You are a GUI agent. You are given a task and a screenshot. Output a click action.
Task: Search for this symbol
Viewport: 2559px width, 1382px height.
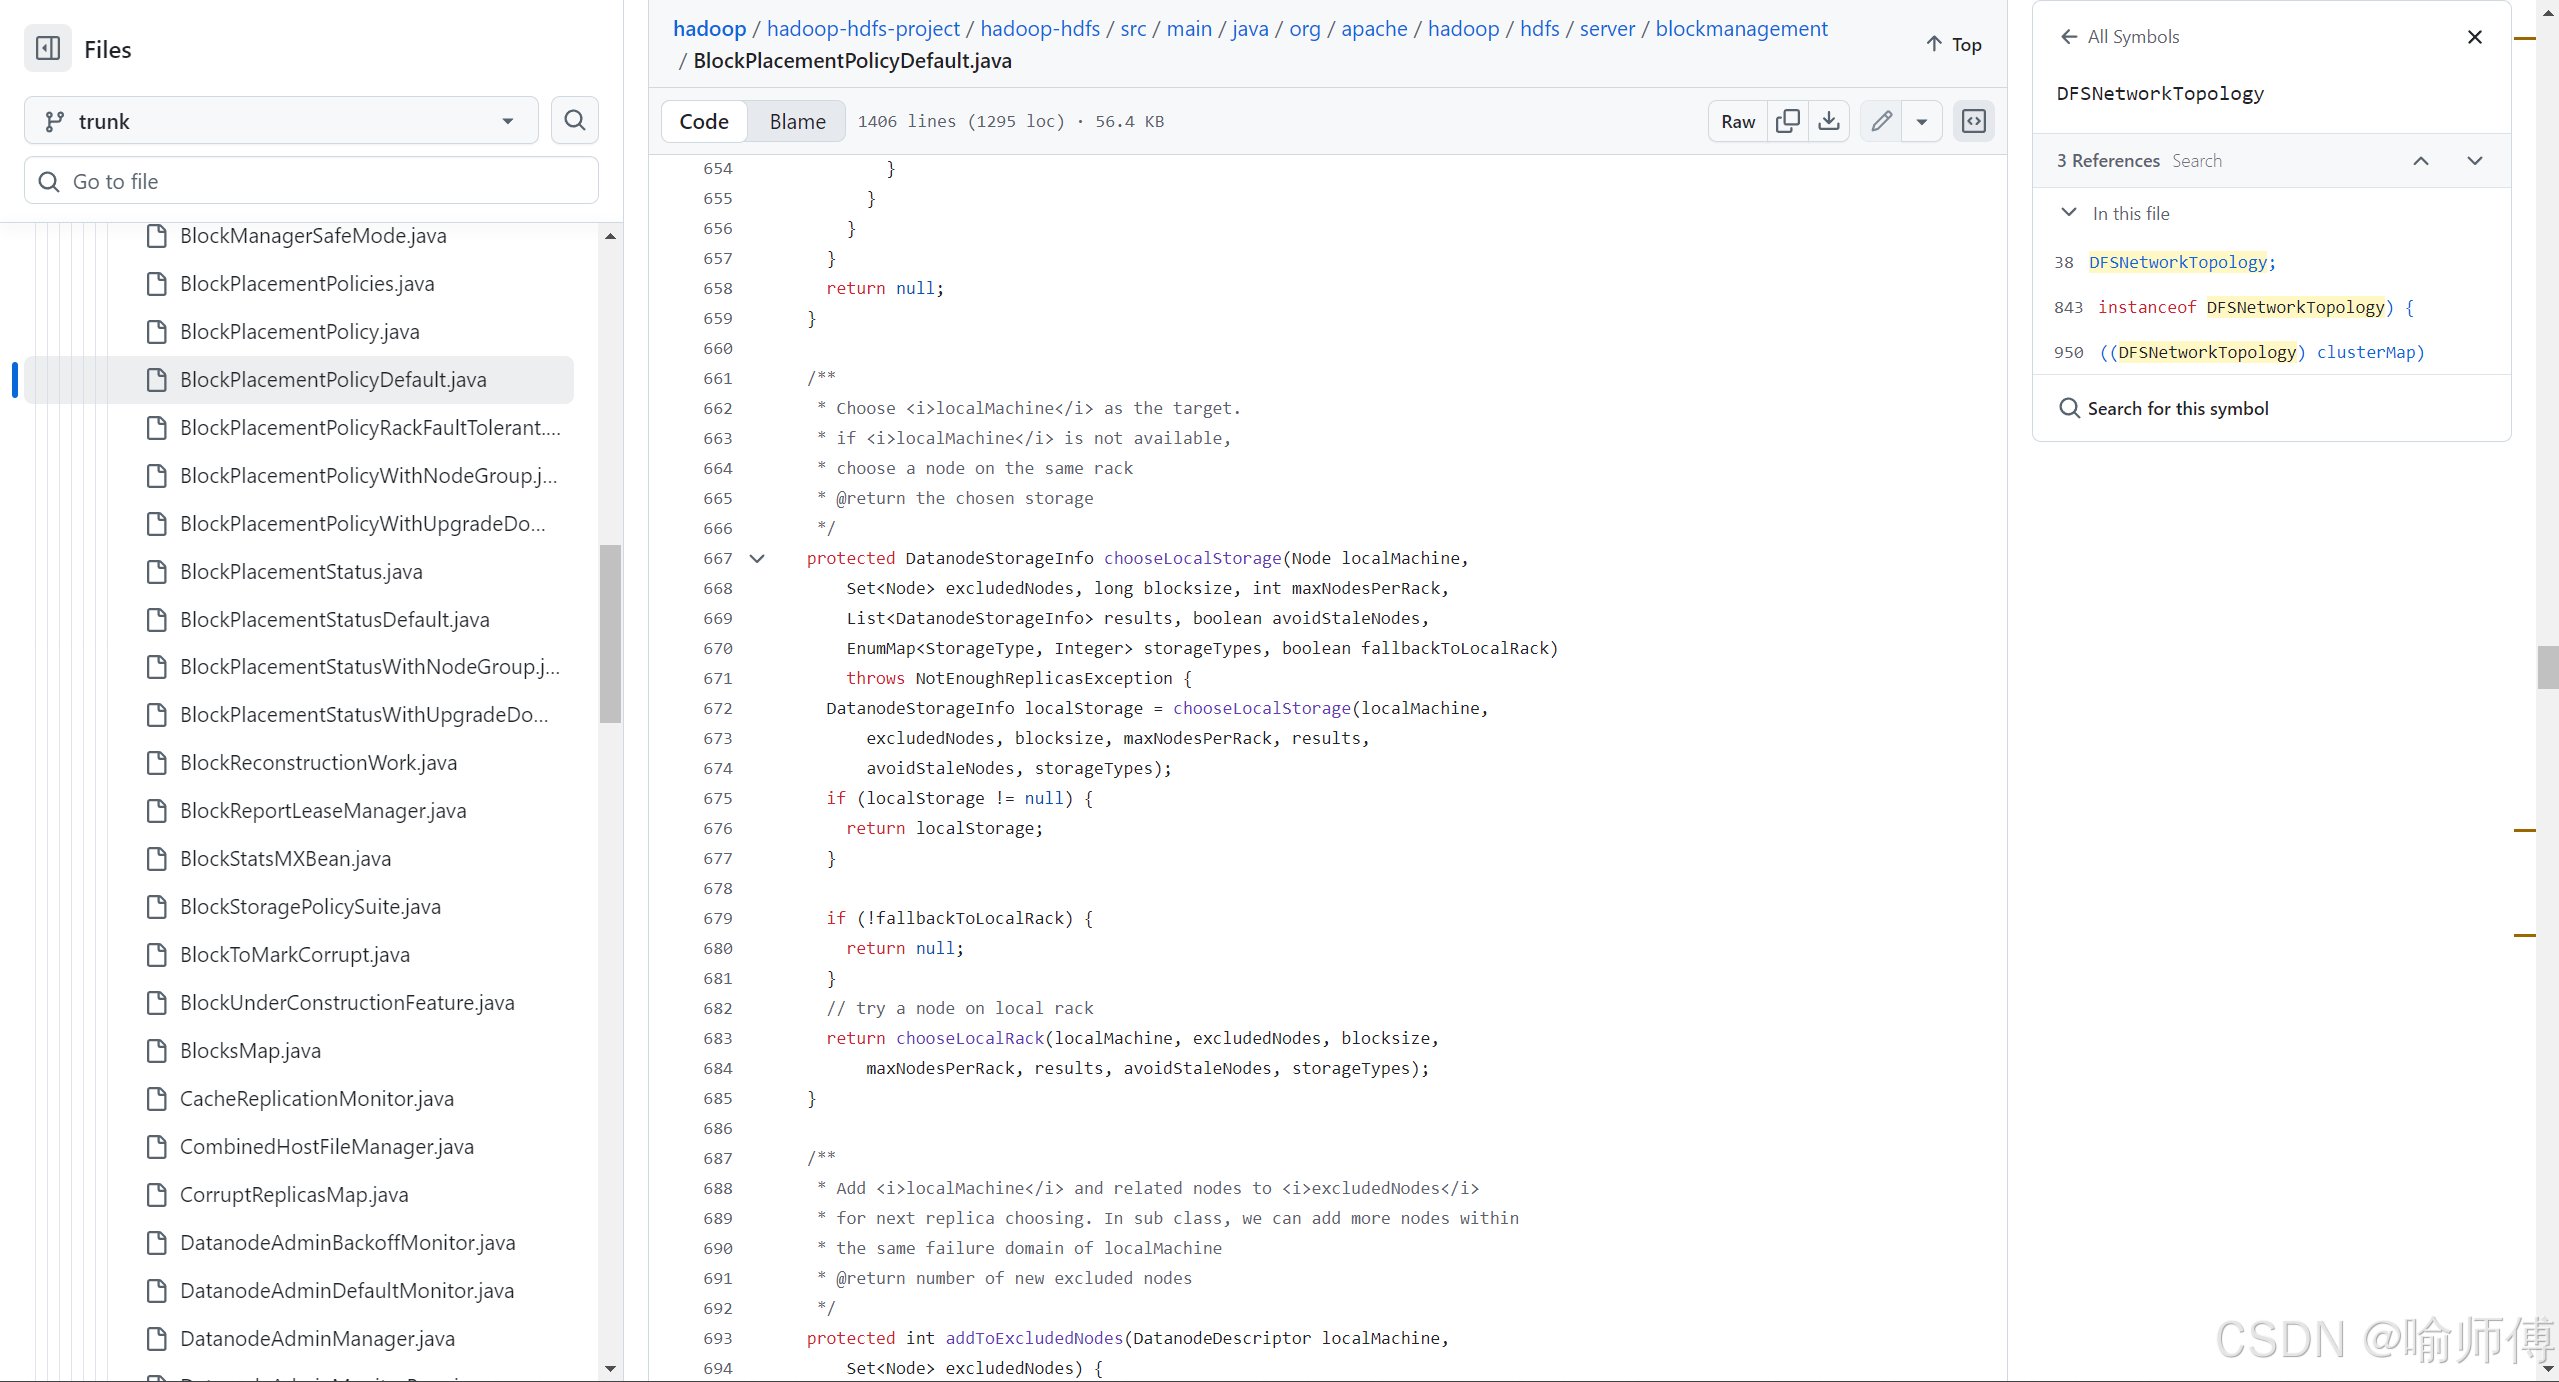(2164, 408)
